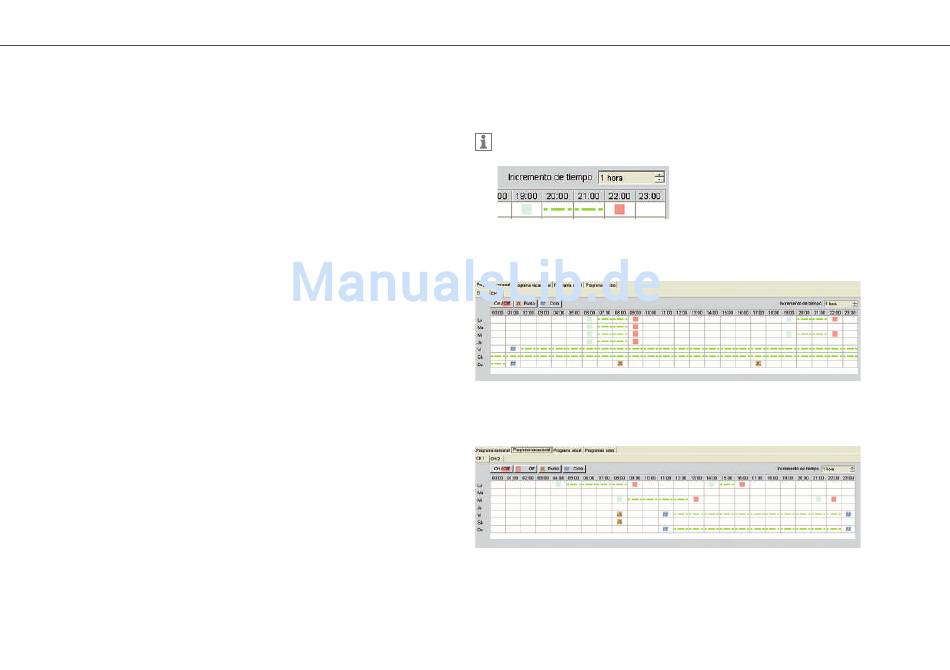Open Programa semanal tab in bottom window
950x670 pixels.
coord(493,451)
